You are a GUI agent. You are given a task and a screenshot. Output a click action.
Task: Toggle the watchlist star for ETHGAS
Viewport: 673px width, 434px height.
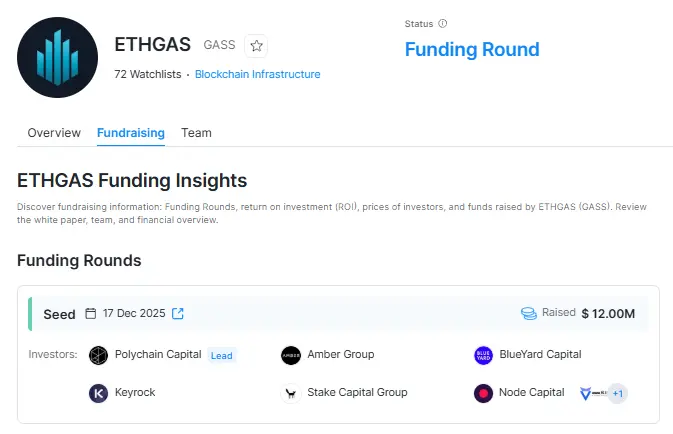coord(256,45)
